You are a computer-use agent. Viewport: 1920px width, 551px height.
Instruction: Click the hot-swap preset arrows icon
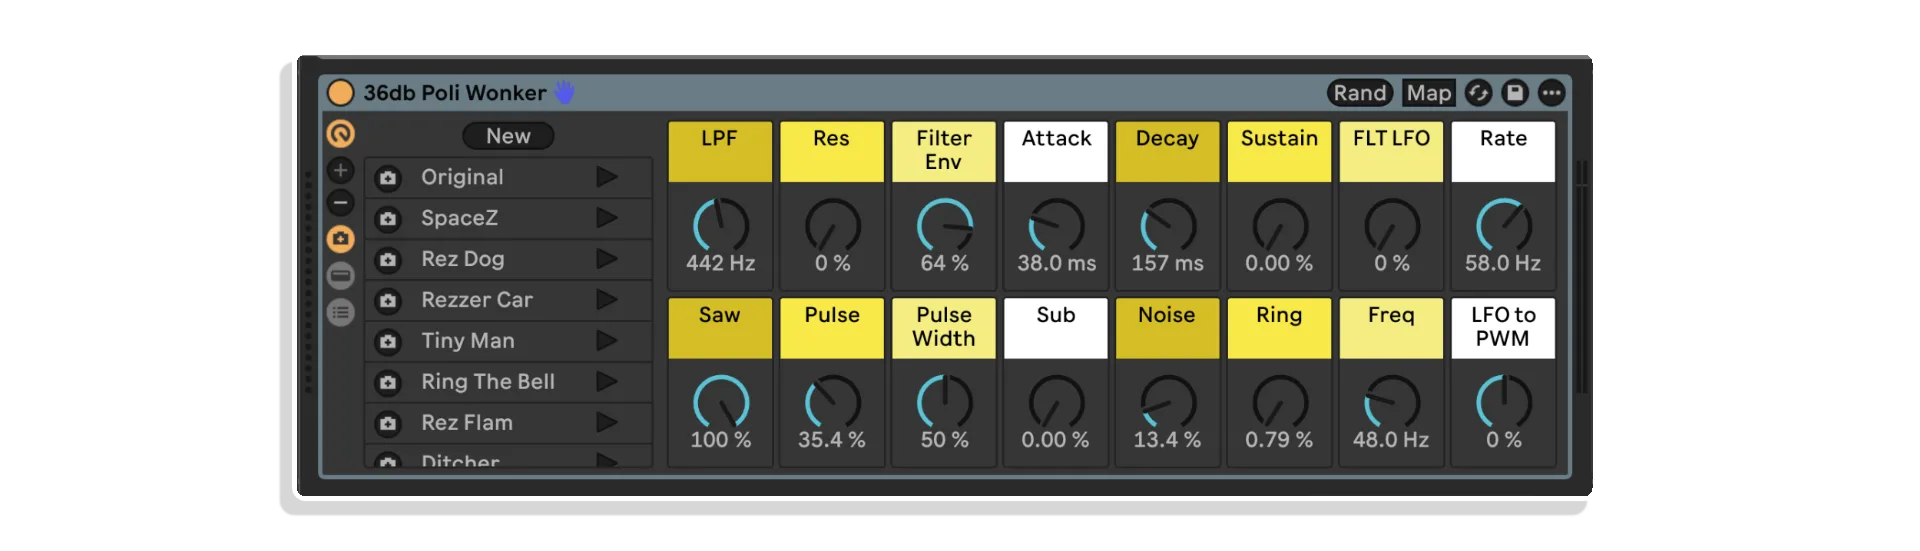1478,93
